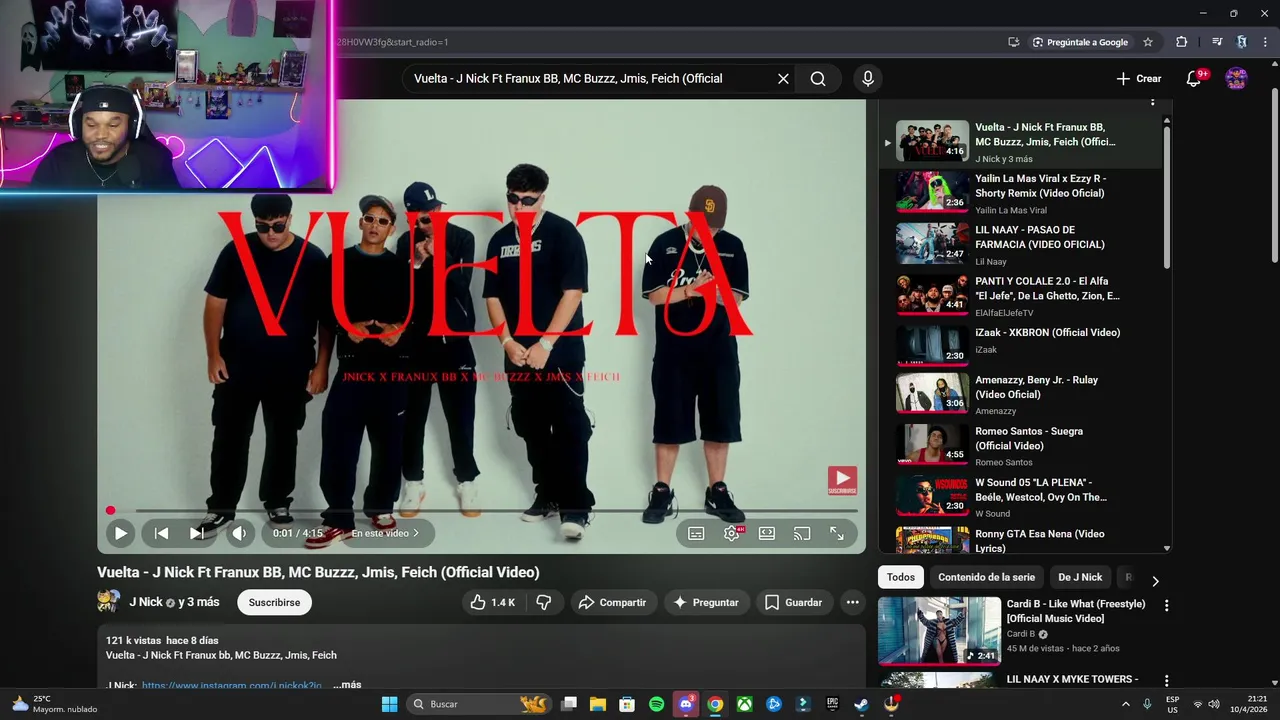Open the Chrome three-dot menu
This screenshot has height=720, width=1280.
pyautogui.click(x=1266, y=42)
